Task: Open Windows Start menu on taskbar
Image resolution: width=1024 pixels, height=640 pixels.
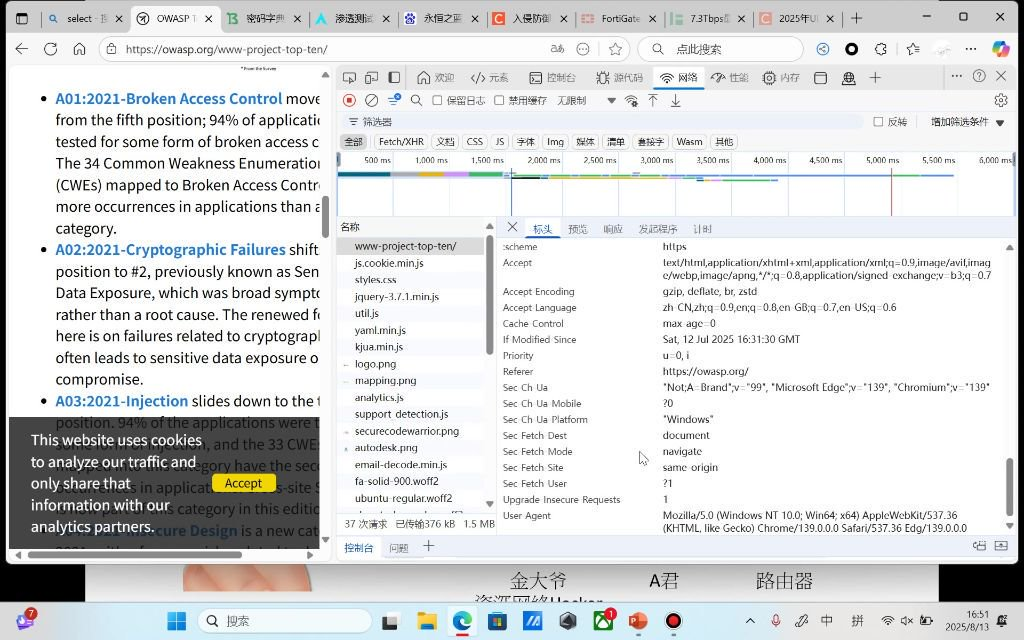Action: coord(176,621)
